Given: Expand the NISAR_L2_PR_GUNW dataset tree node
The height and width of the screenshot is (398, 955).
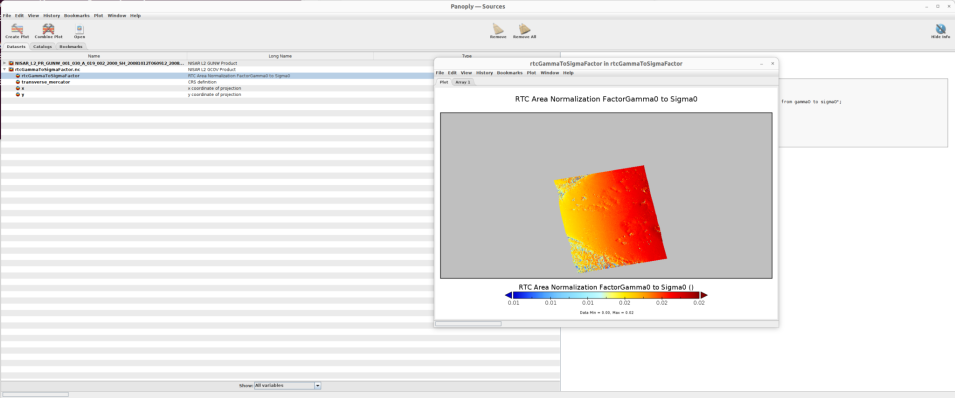Looking at the screenshot, I should pyautogui.click(x=5, y=63).
